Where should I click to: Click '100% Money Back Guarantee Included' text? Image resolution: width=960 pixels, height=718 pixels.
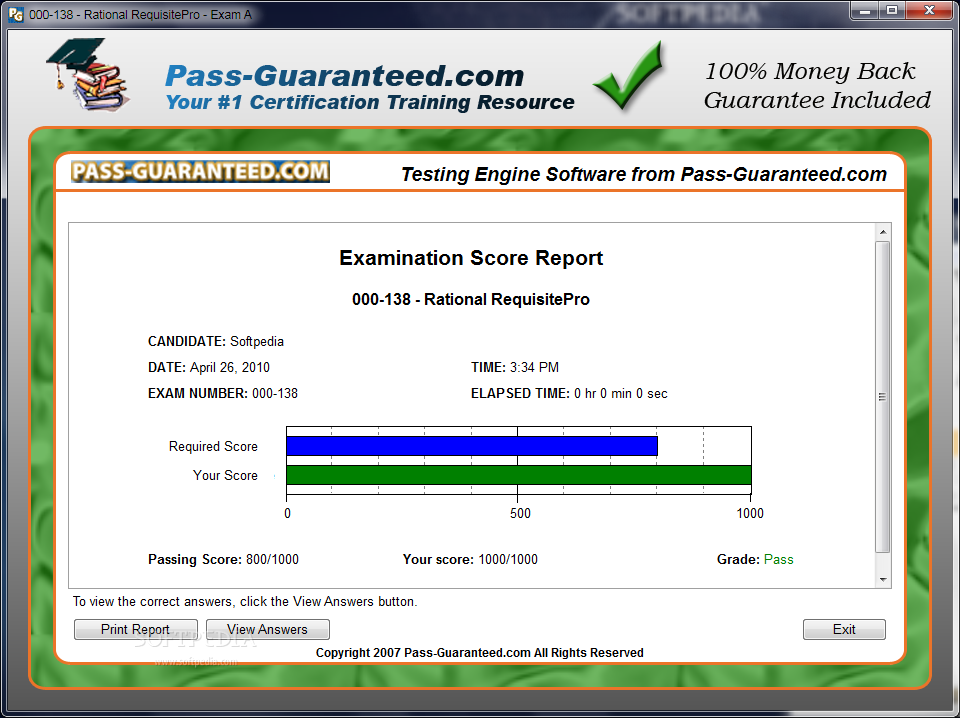tap(817, 86)
